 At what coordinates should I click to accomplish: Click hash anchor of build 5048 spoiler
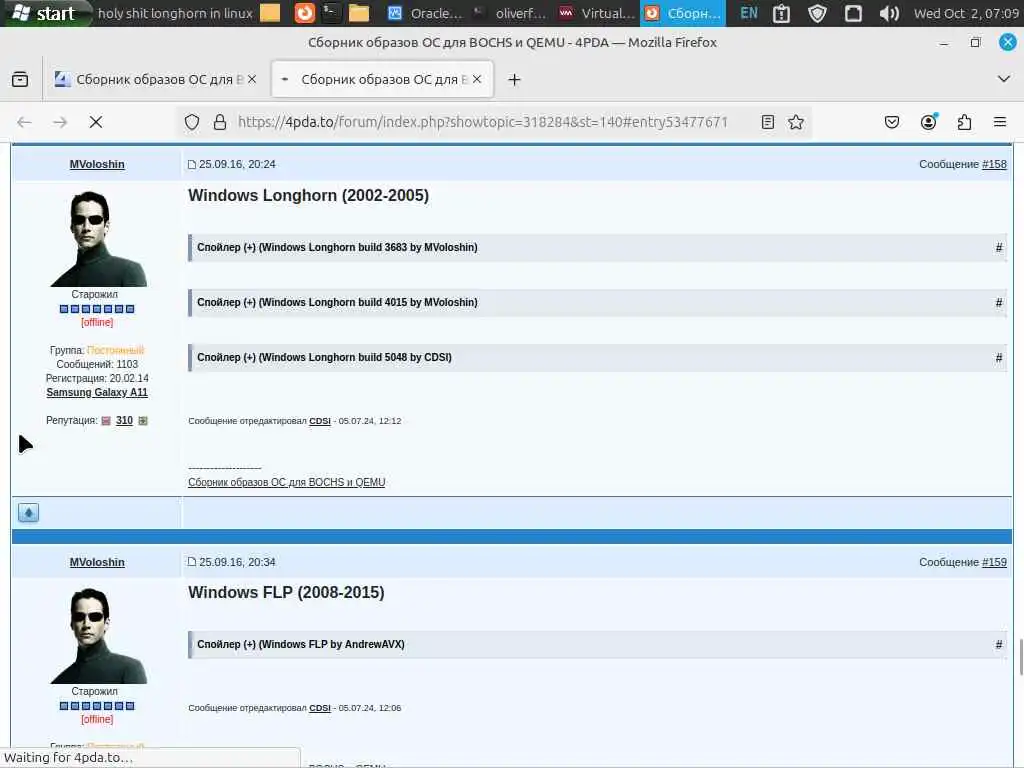(x=999, y=357)
